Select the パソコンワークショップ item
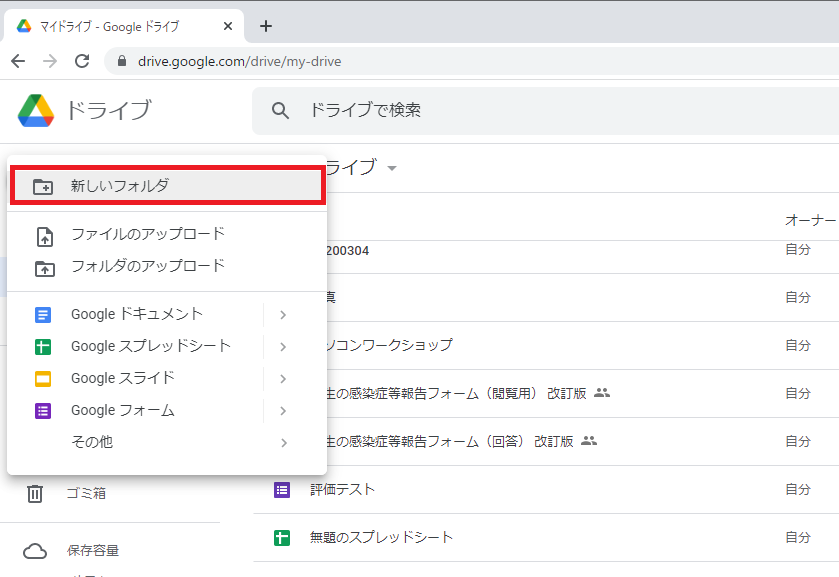The height and width of the screenshot is (577, 839). pyautogui.click(x=583, y=346)
